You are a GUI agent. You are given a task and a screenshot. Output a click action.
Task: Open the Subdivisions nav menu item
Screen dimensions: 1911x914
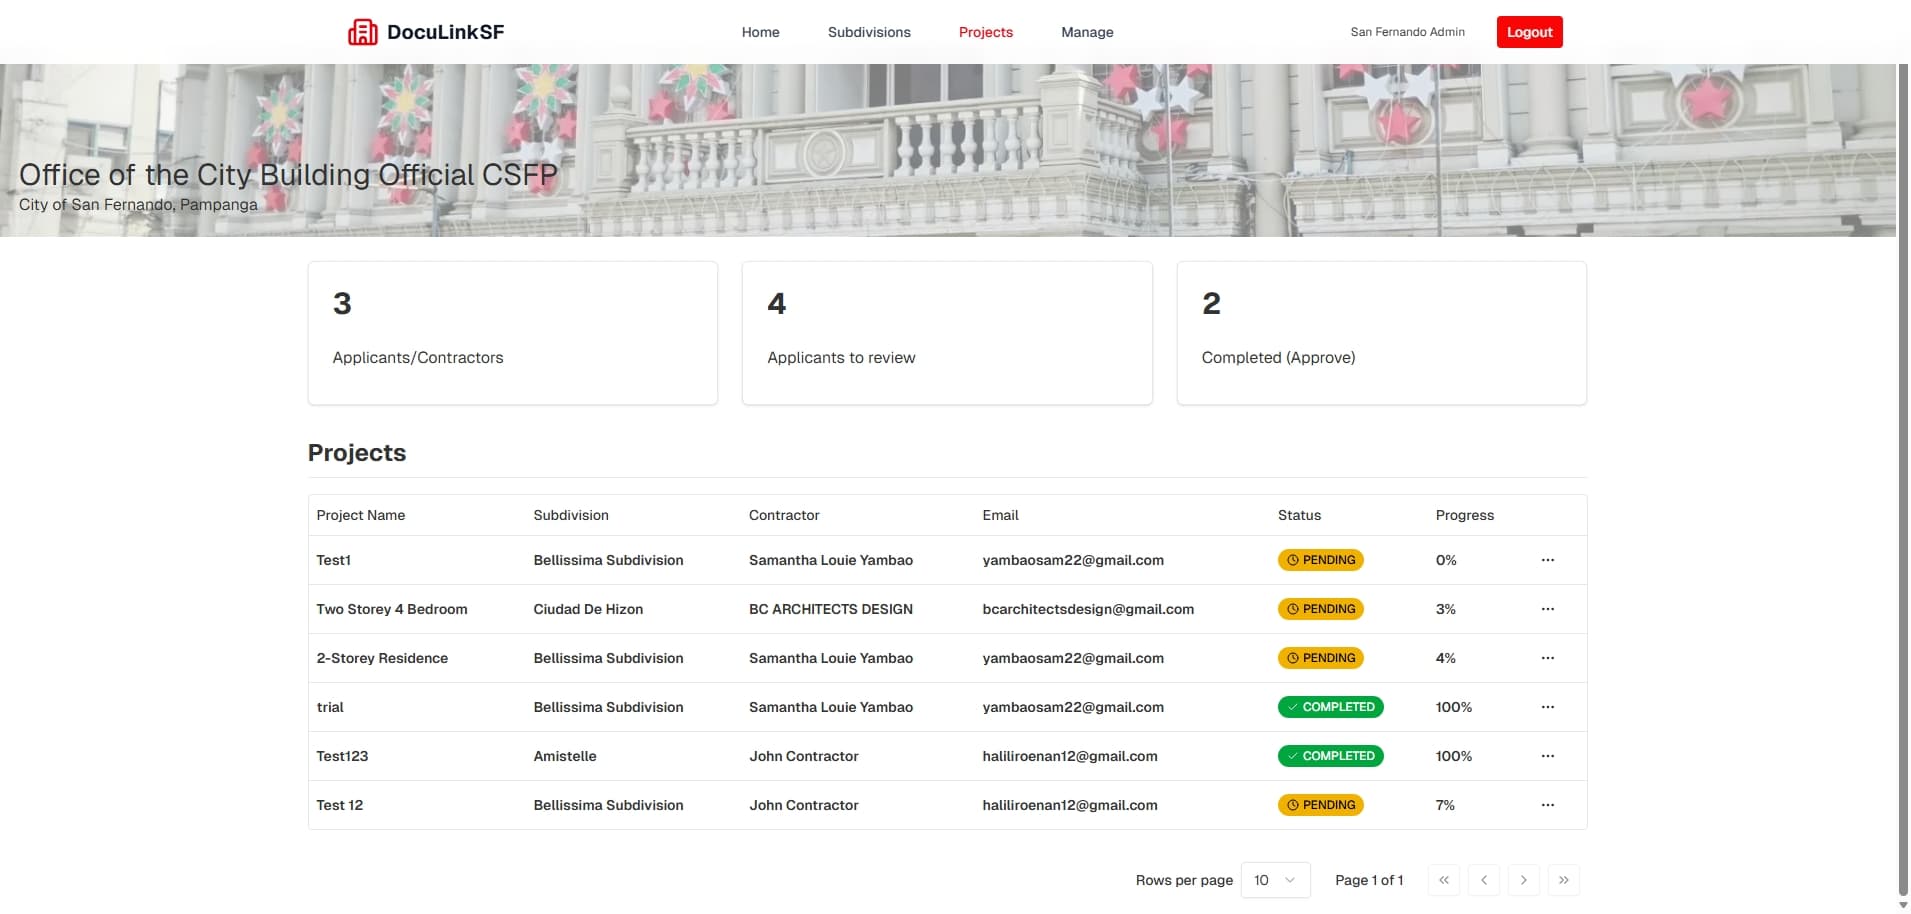tap(868, 32)
